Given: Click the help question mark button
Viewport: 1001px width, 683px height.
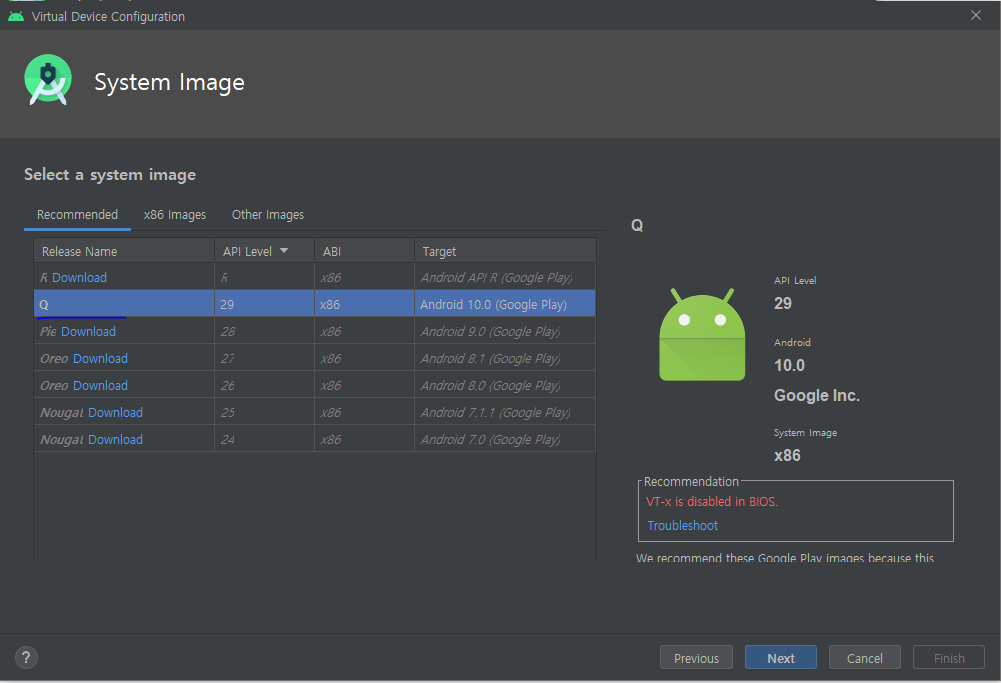Looking at the screenshot, I should click(26, 657).
